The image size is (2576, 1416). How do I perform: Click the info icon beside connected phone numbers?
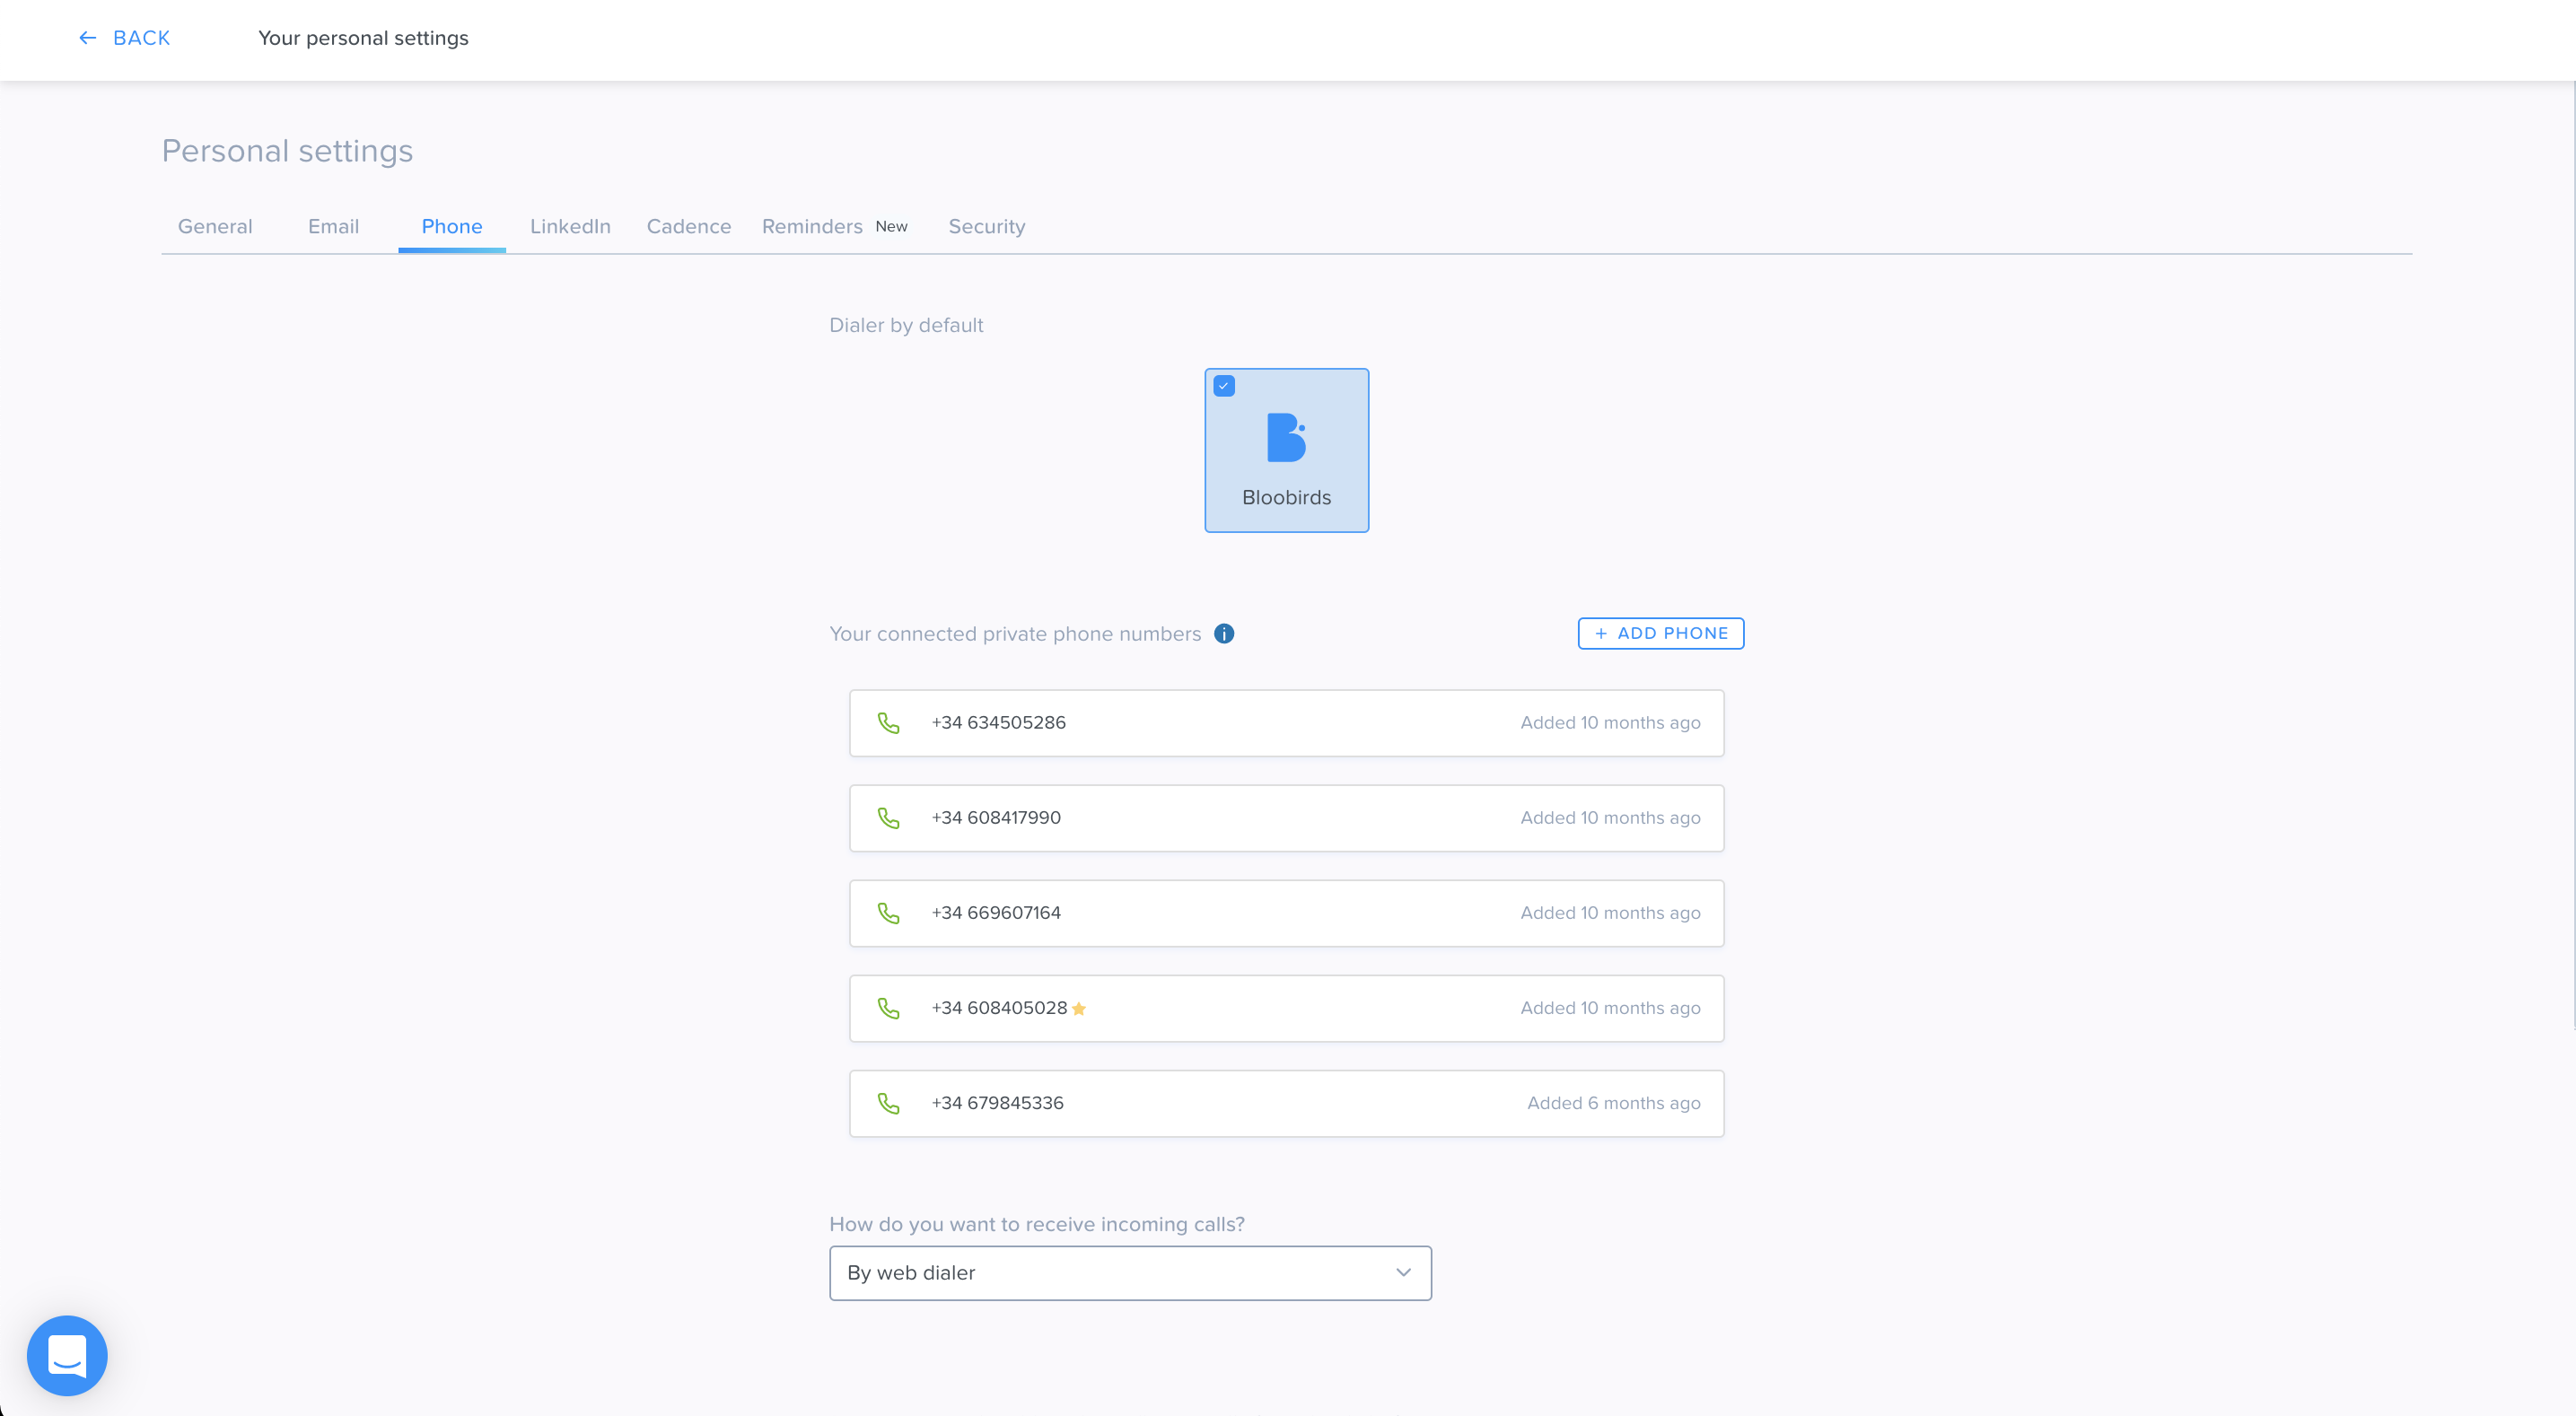1224,633
